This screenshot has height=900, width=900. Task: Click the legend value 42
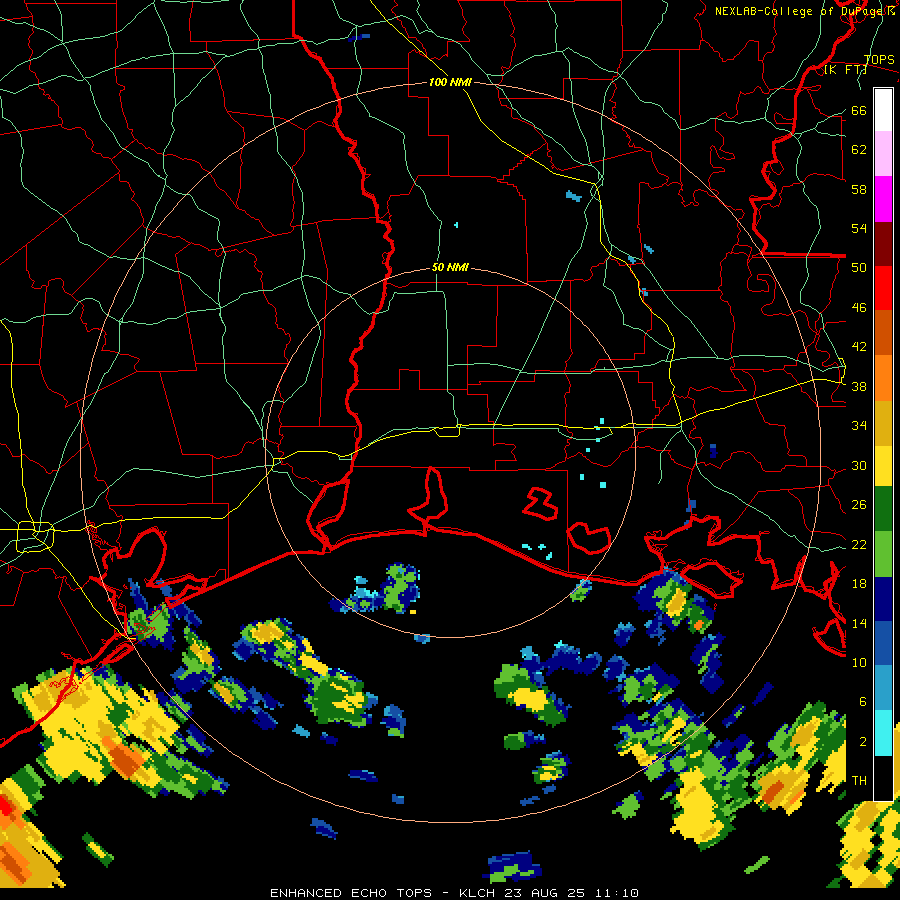[859, 347]
